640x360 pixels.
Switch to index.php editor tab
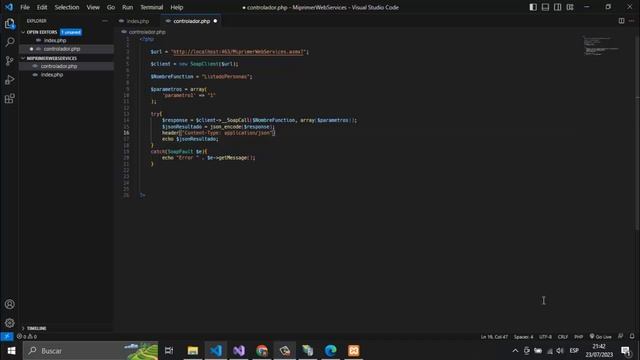(x=138, y=21)
